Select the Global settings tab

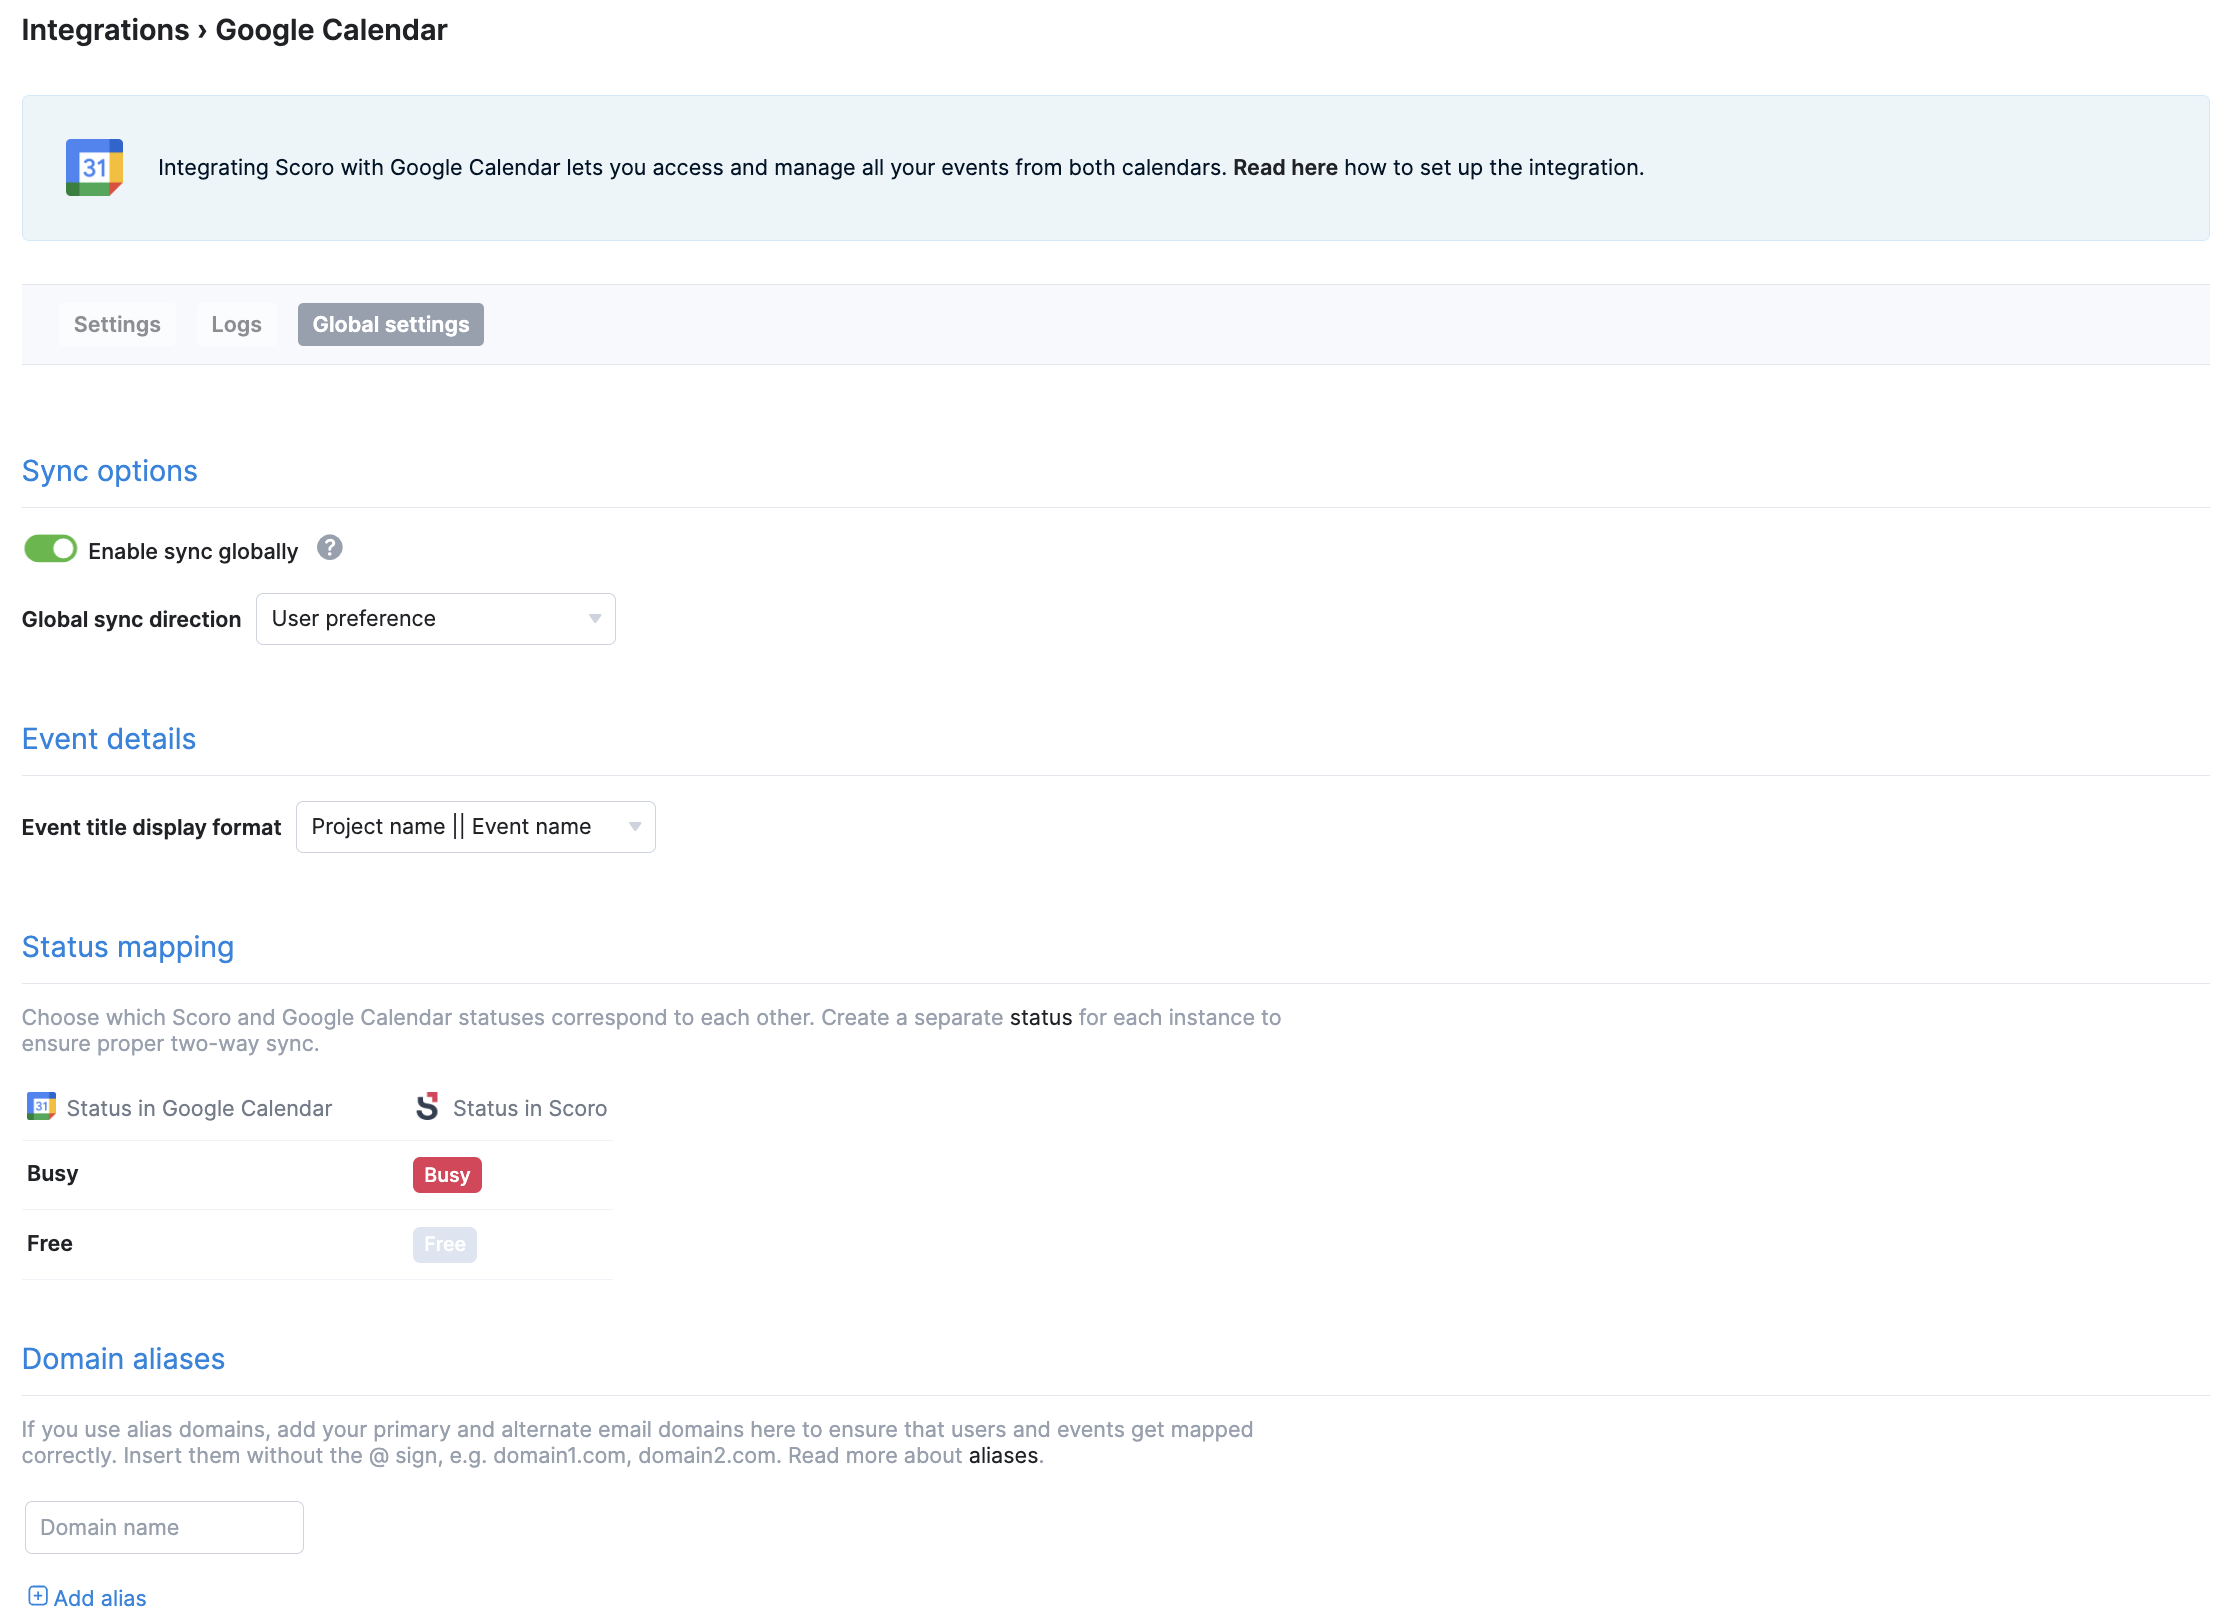(x=391, y=324)
